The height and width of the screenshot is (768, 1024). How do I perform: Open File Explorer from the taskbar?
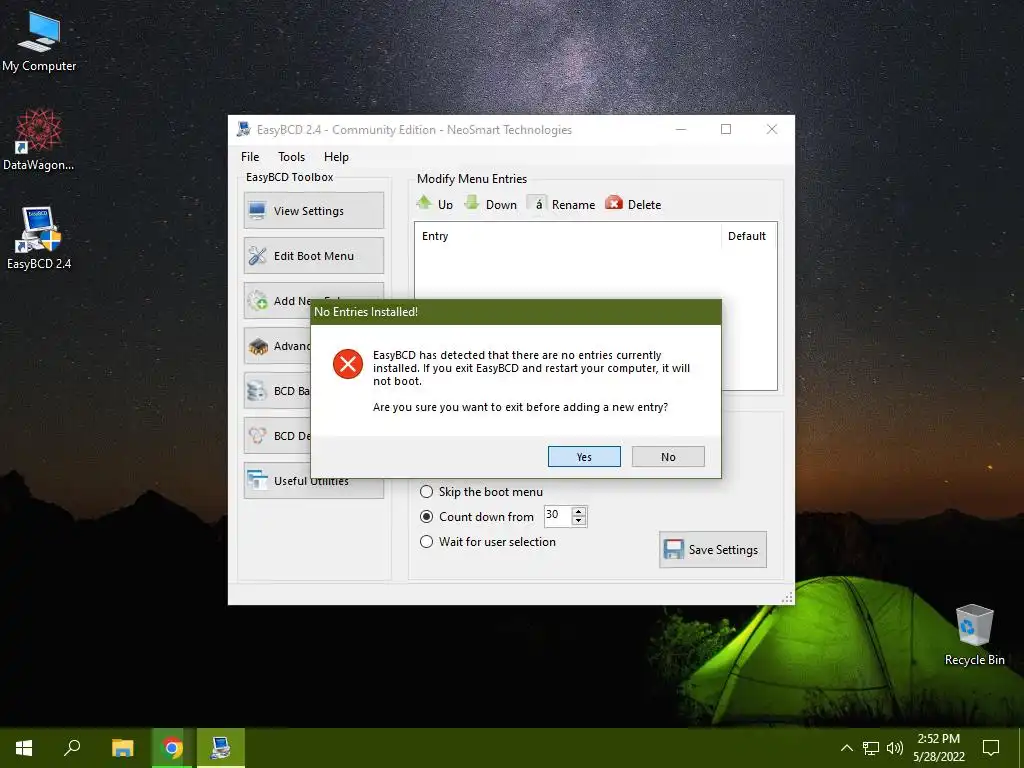pos(123,748)
